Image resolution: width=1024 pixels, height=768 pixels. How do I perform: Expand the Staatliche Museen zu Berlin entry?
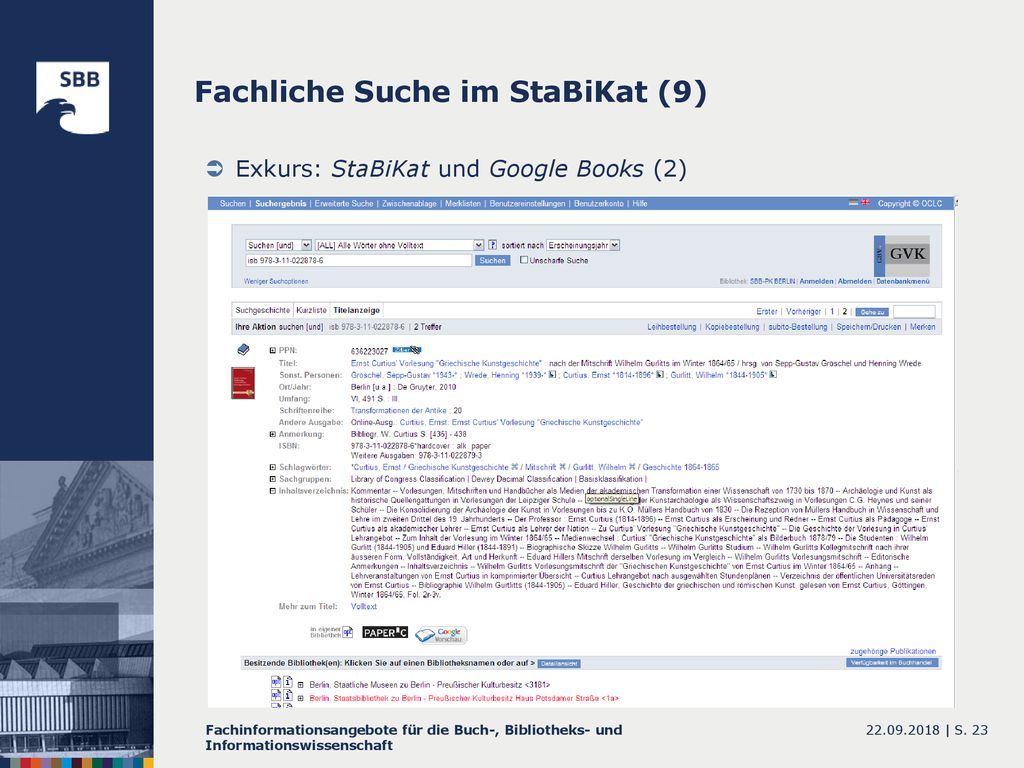(300, 685)
